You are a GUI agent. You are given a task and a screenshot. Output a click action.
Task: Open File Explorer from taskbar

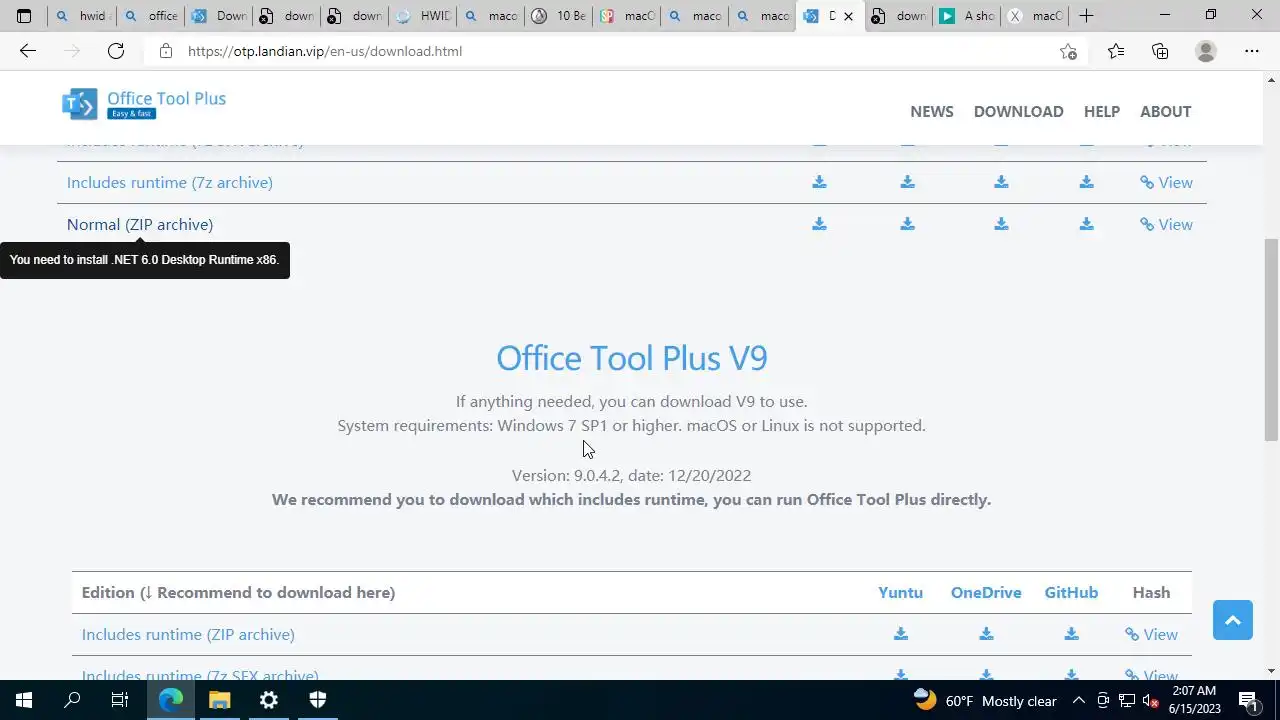220,700
